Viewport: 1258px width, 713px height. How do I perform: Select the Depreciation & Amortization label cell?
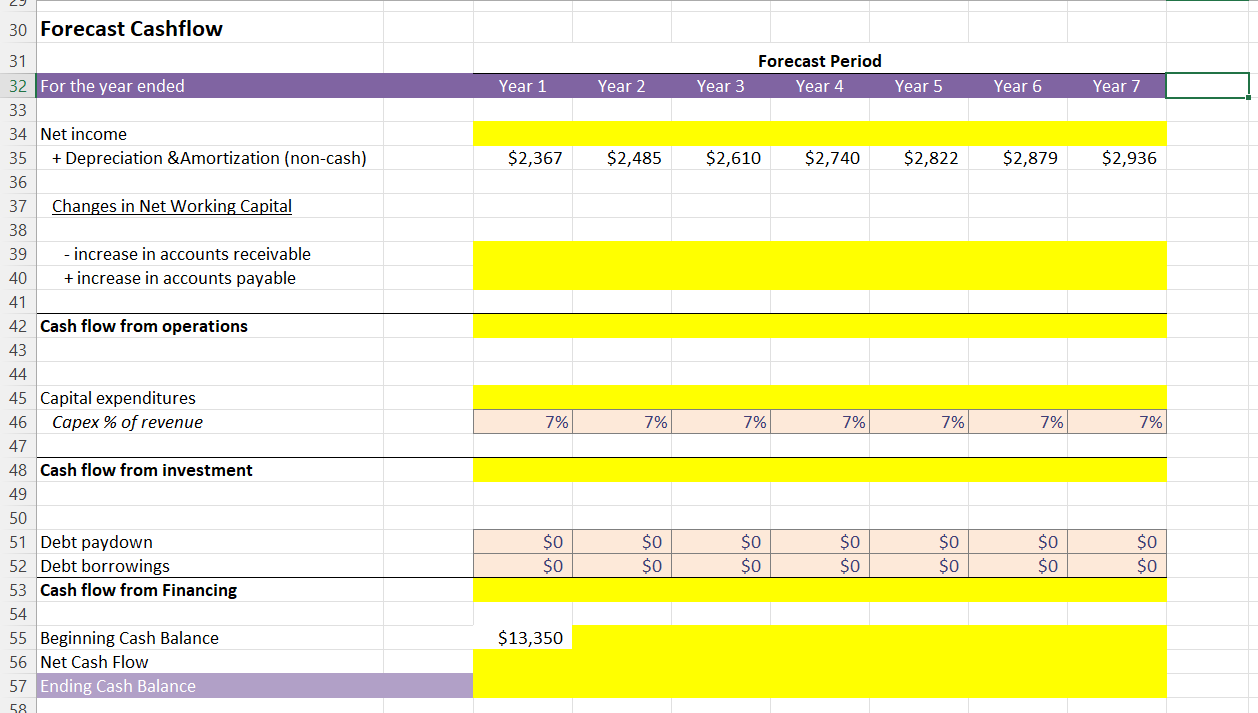click(x=210, y=158)
